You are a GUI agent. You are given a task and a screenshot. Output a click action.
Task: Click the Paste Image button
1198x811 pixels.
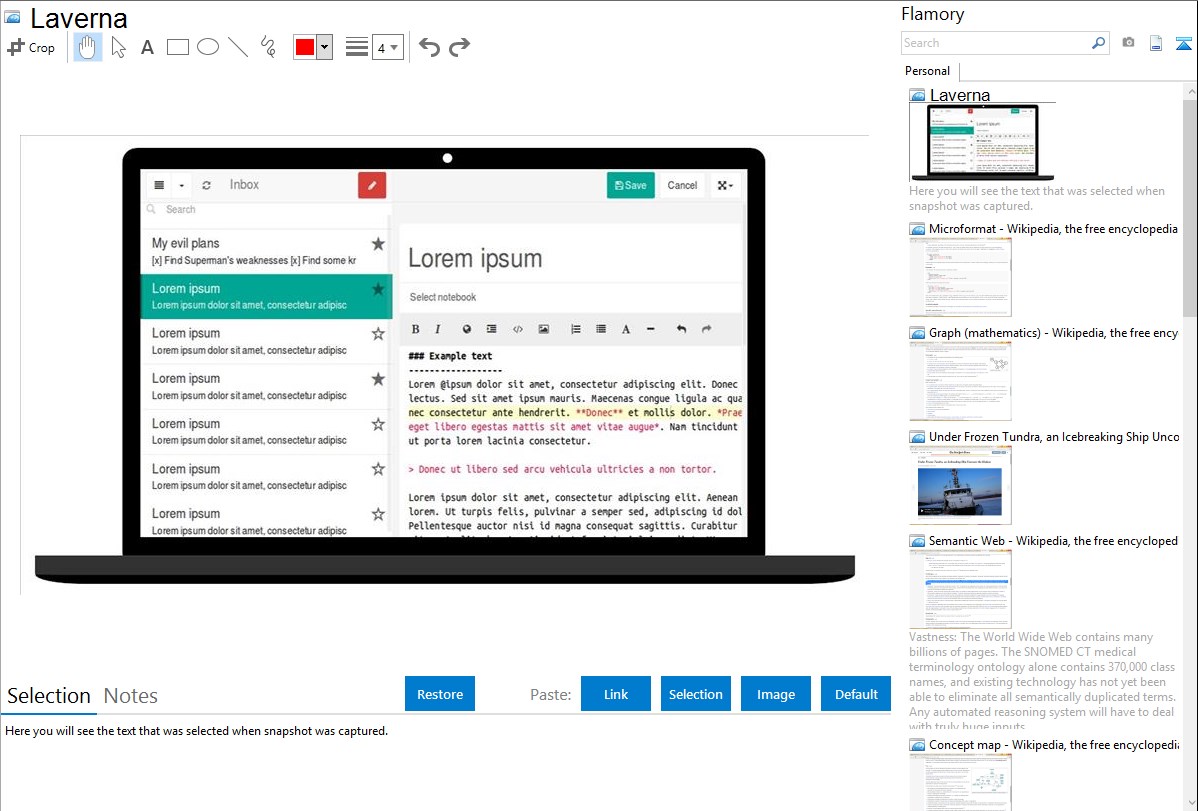point(776,694)
